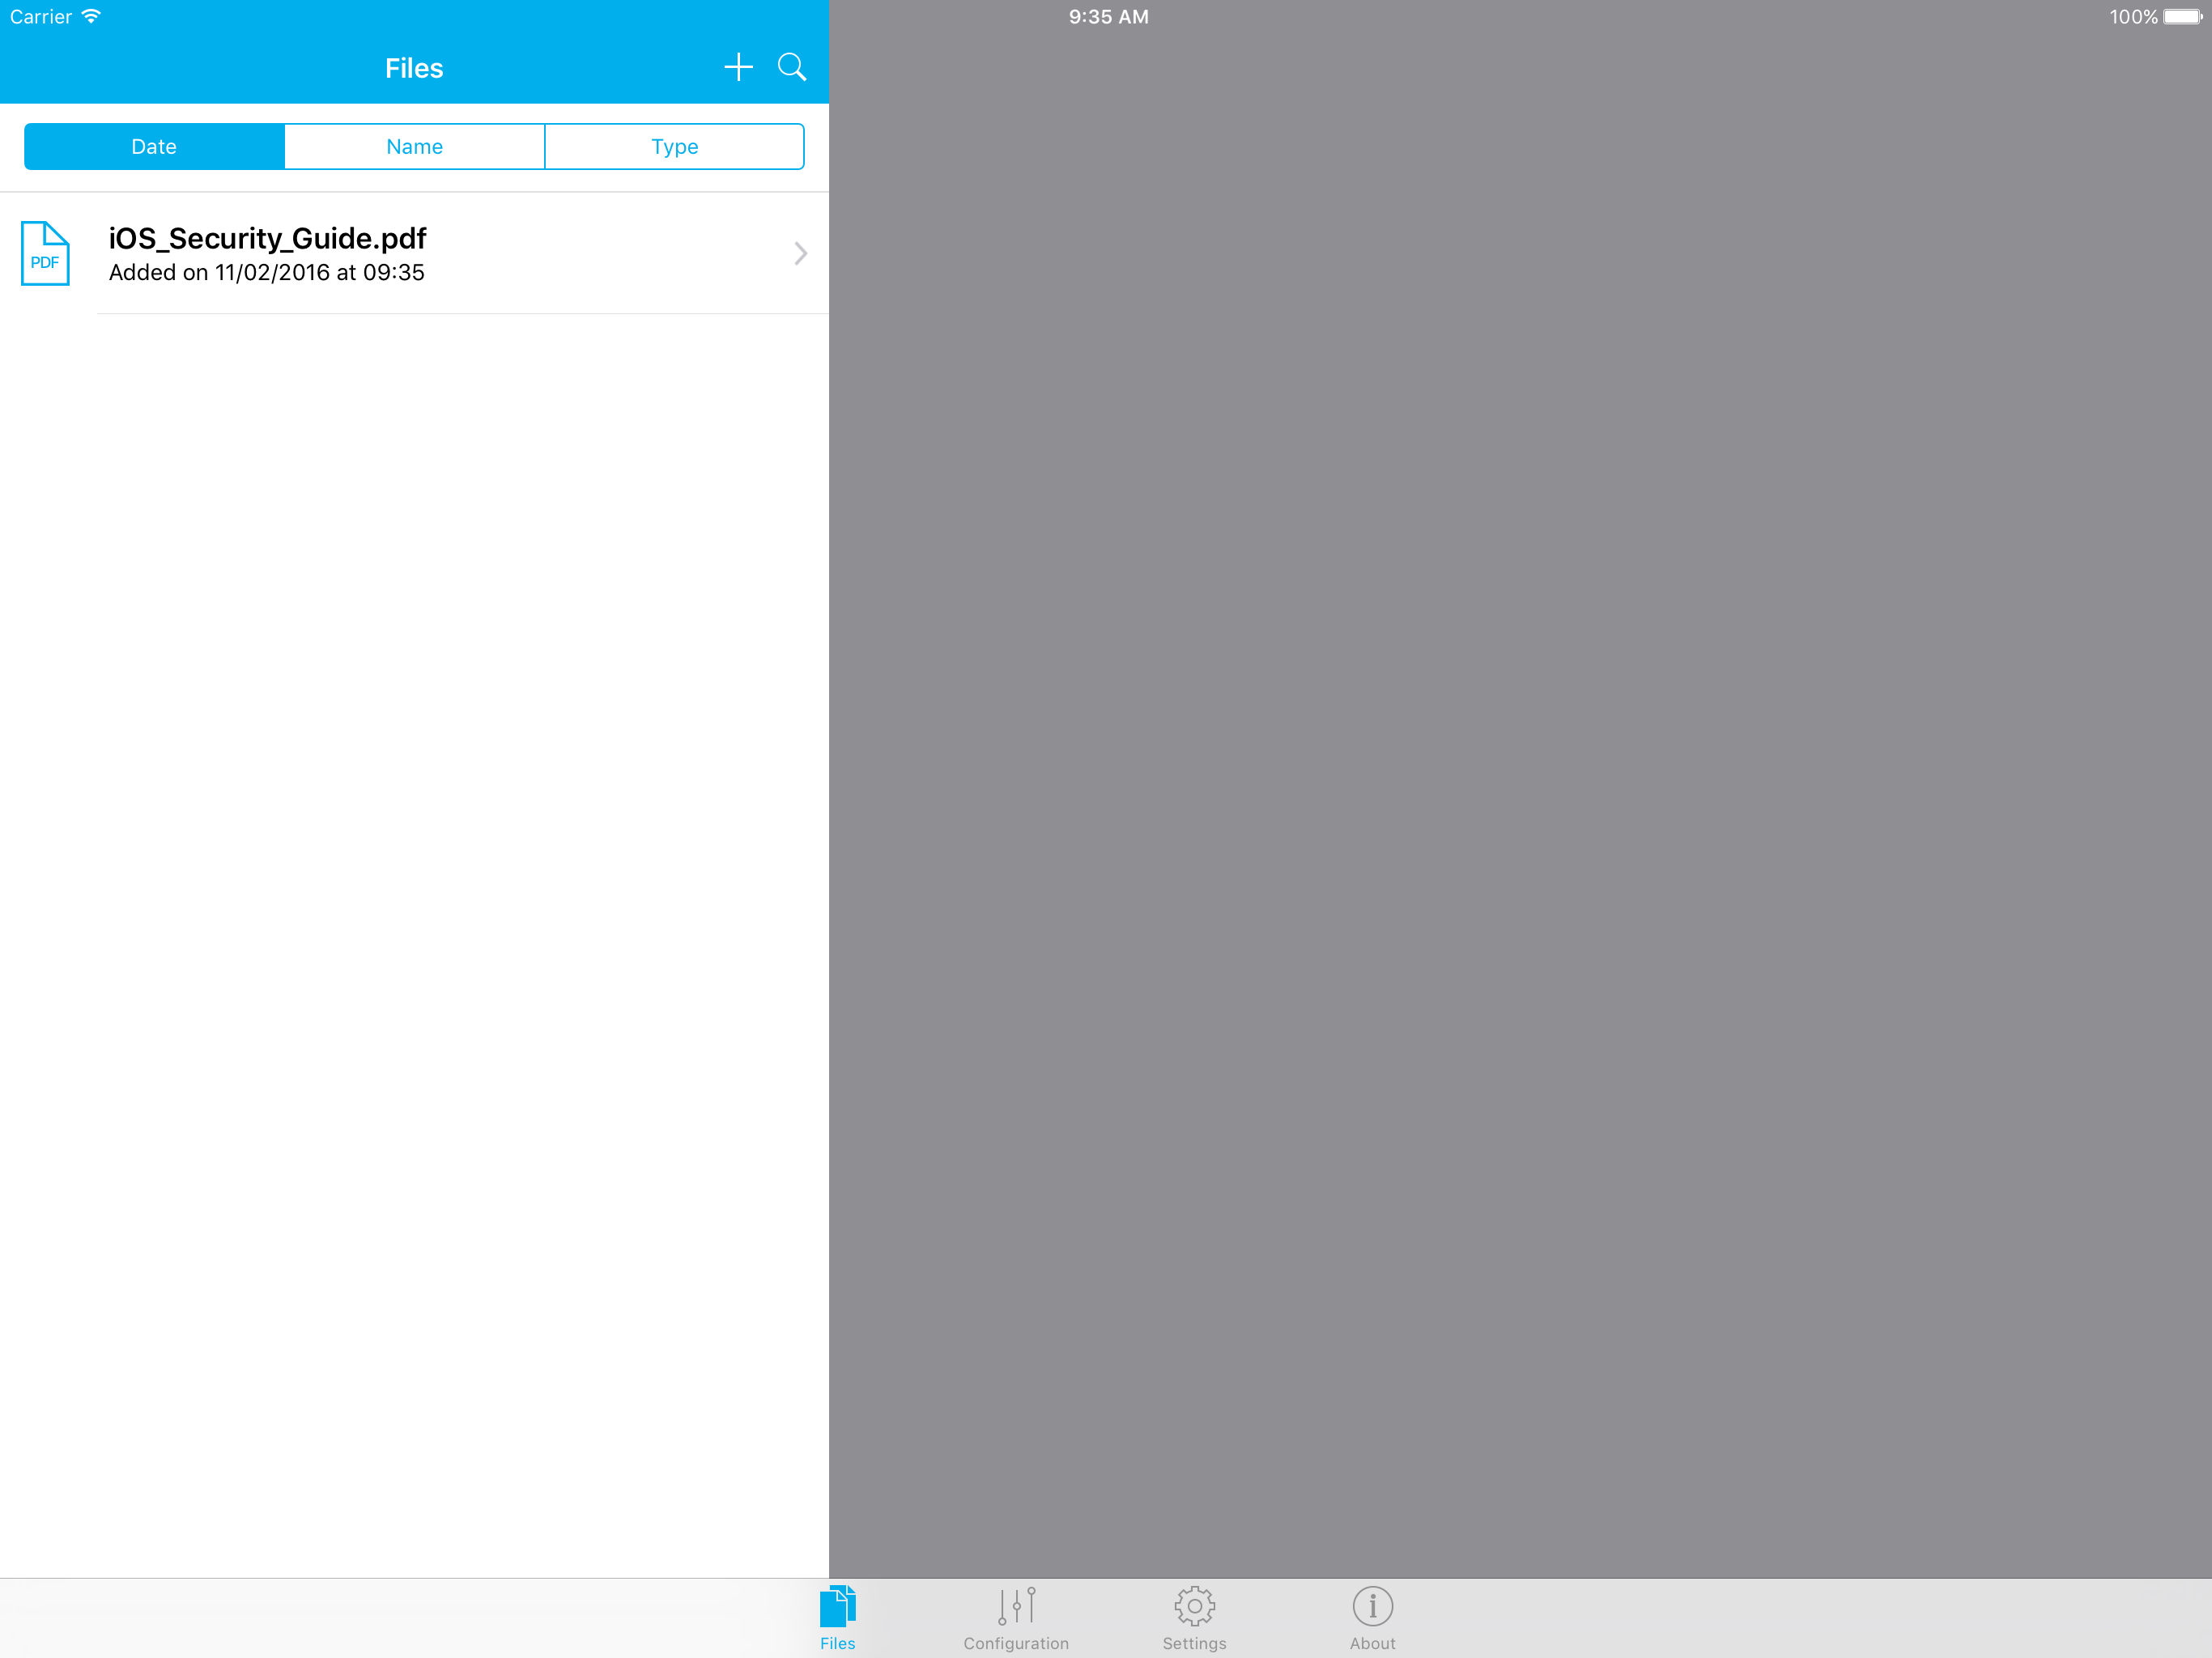The width and height of the screenshot is (2212, 1658).
Task: Open the About tab
Action: [1372, 1618]
